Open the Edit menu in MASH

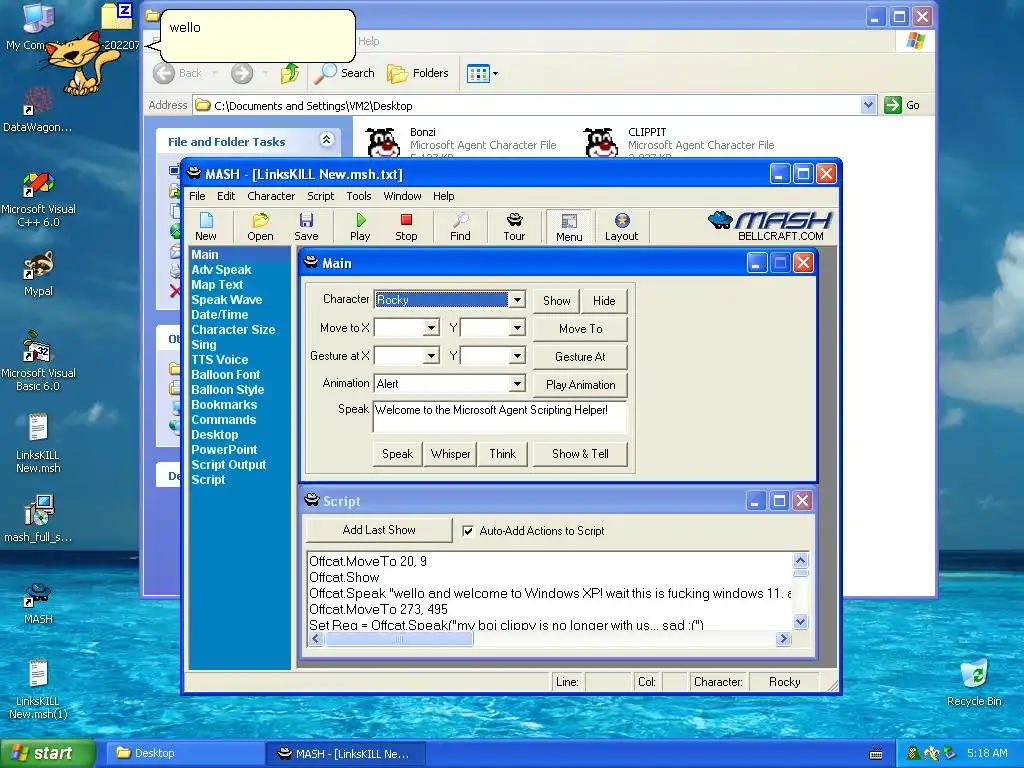click(x=226, y=196)
